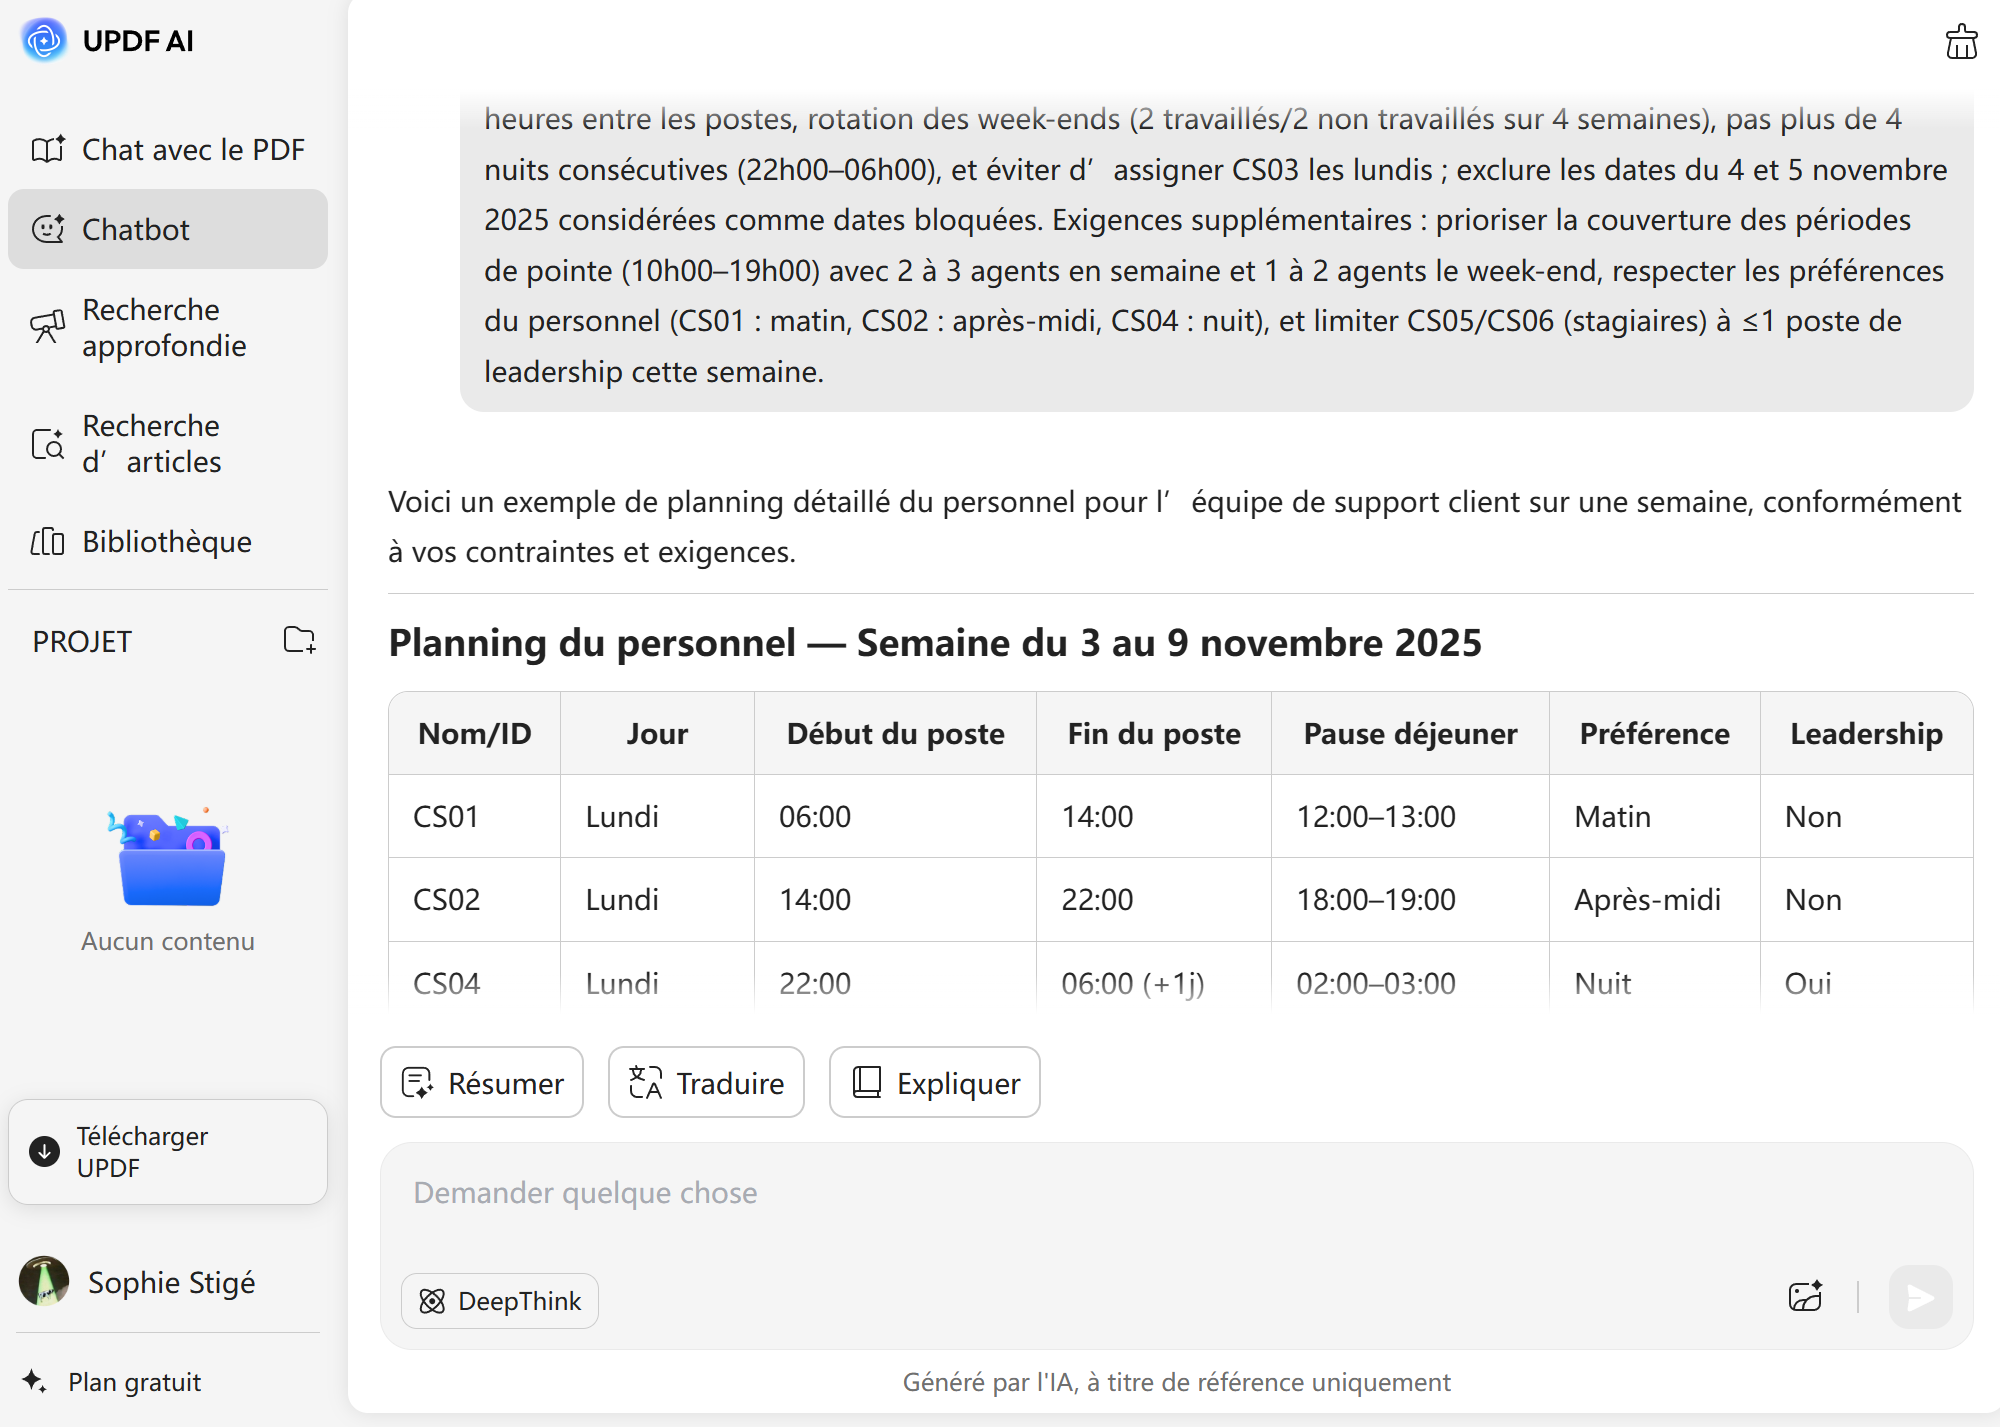Click the download arrow icon
Viewport: 2000px width, 1427px height.
pos(45,1152)
